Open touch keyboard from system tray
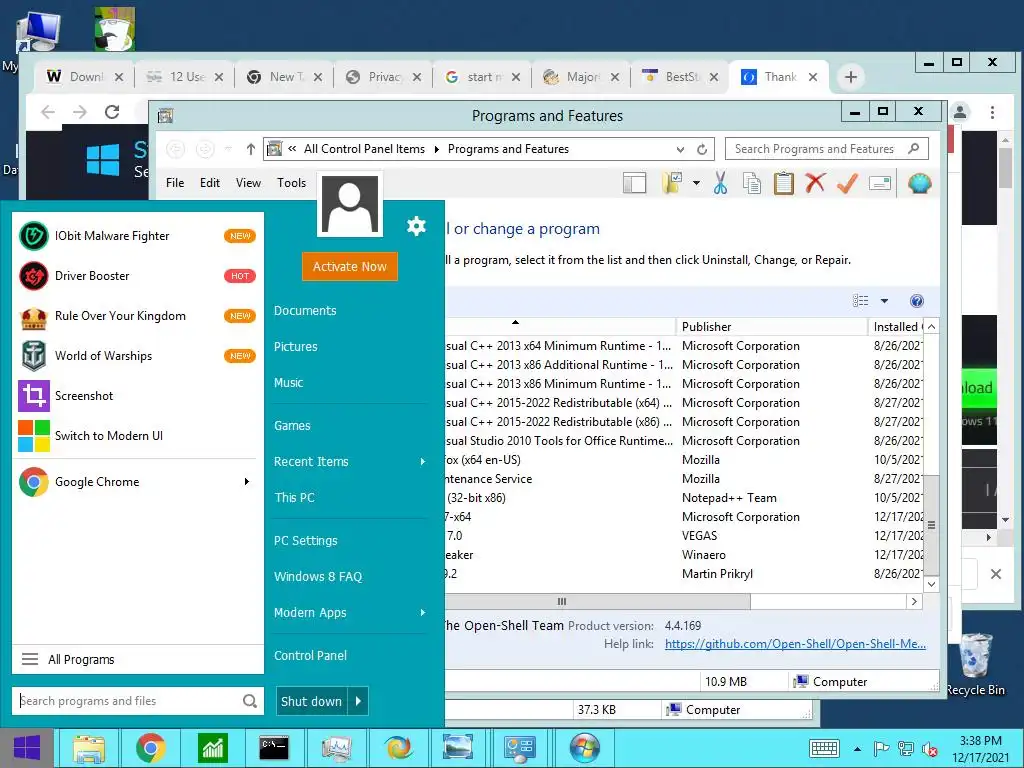This screenshot has width=1024, height=768. [x=824, y=748]
